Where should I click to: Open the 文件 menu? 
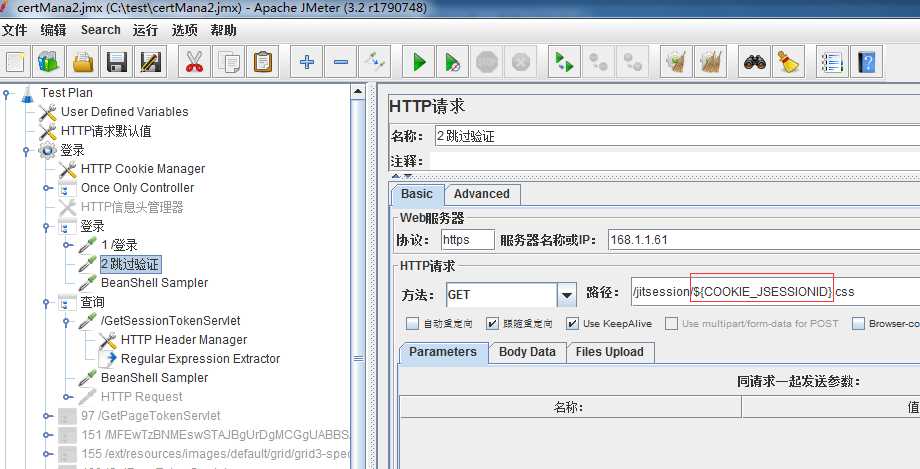coord(15,30)
